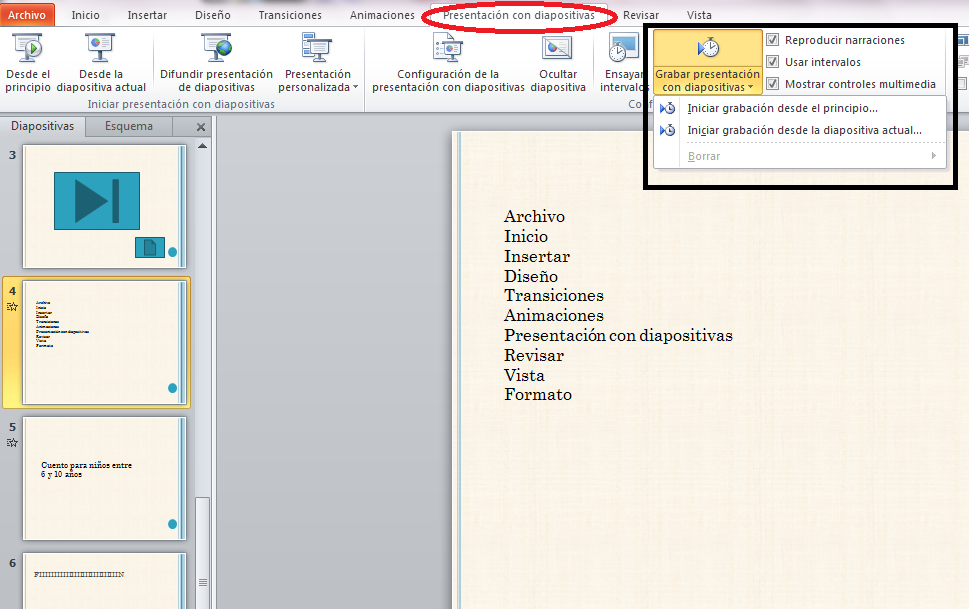
Task: Switch to the Transiciones ribbon tab
Action: (x=290, y=15)
